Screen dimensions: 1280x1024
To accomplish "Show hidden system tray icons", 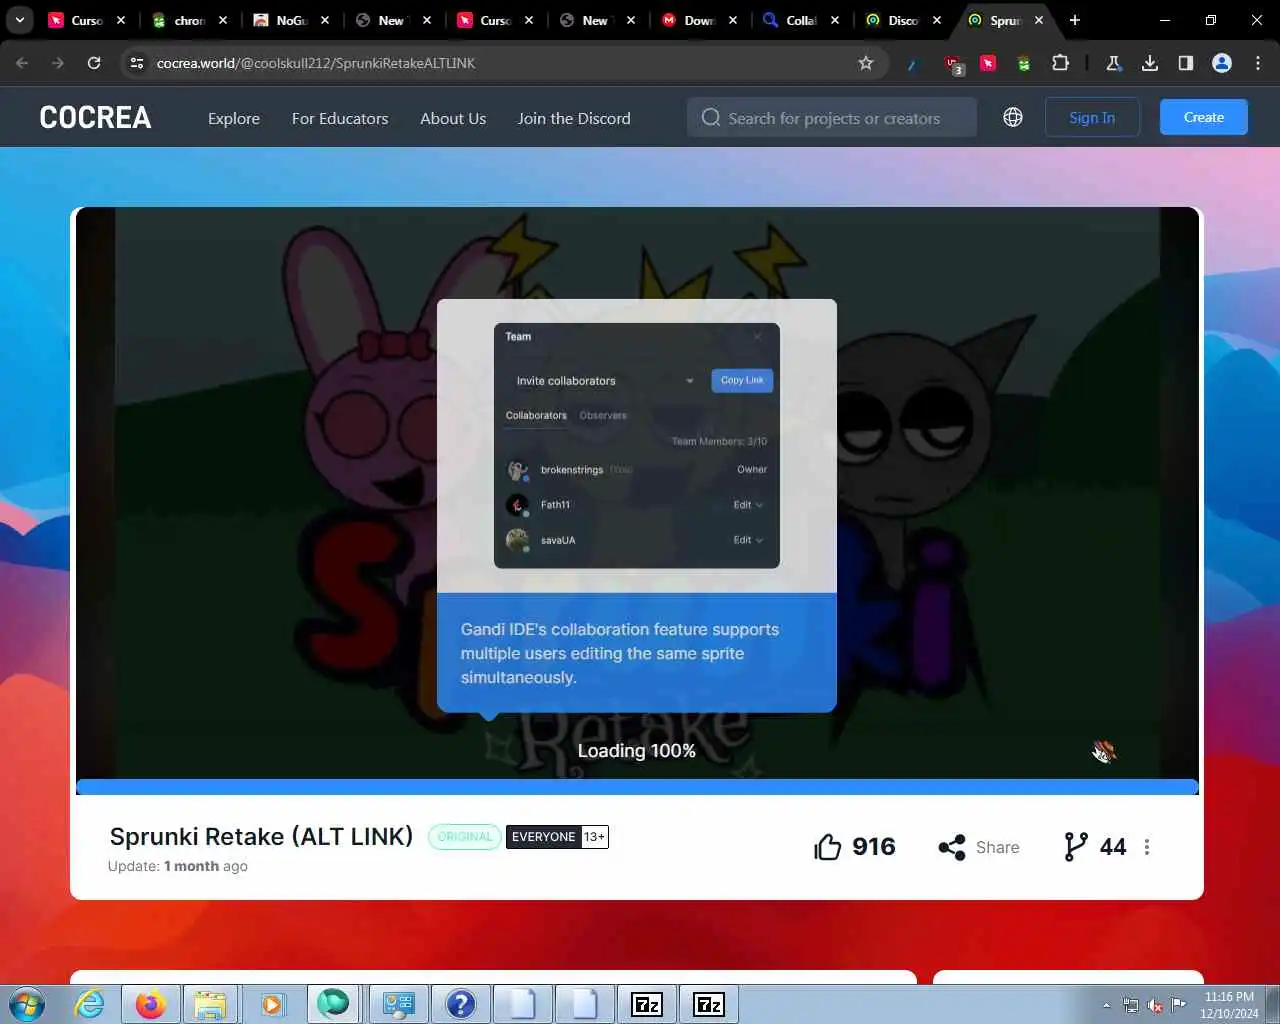I will coord(1106,1005).
